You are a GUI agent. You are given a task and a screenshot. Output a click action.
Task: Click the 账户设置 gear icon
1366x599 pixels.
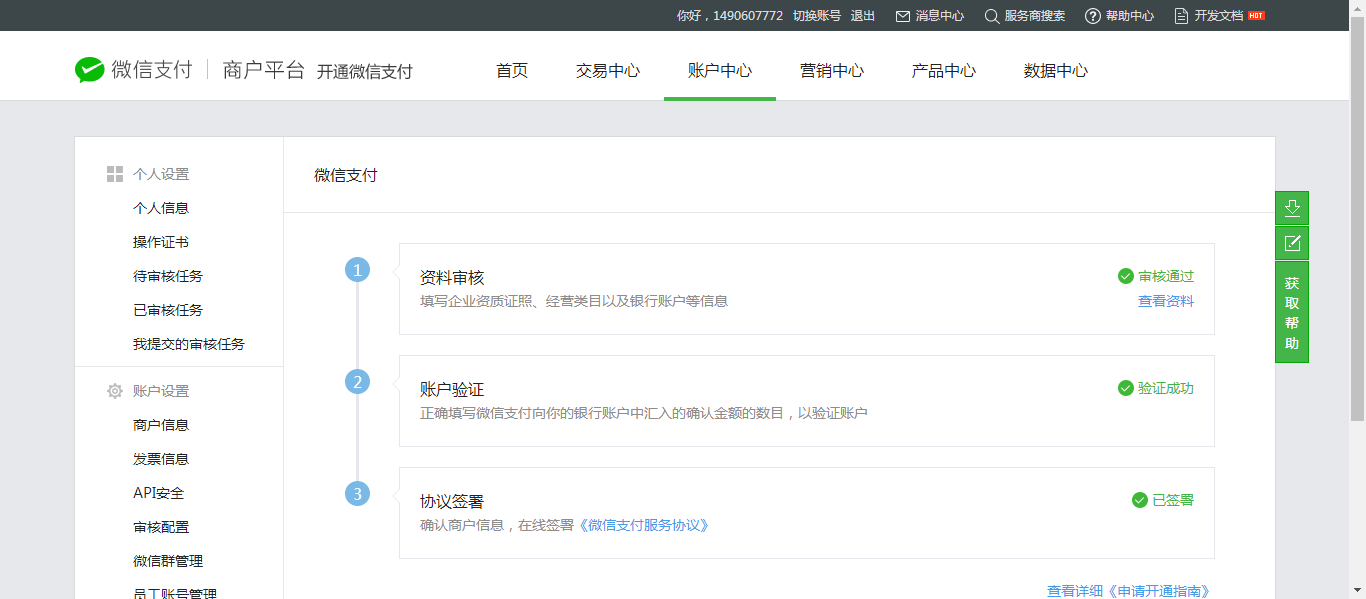(x=115, y=391)
